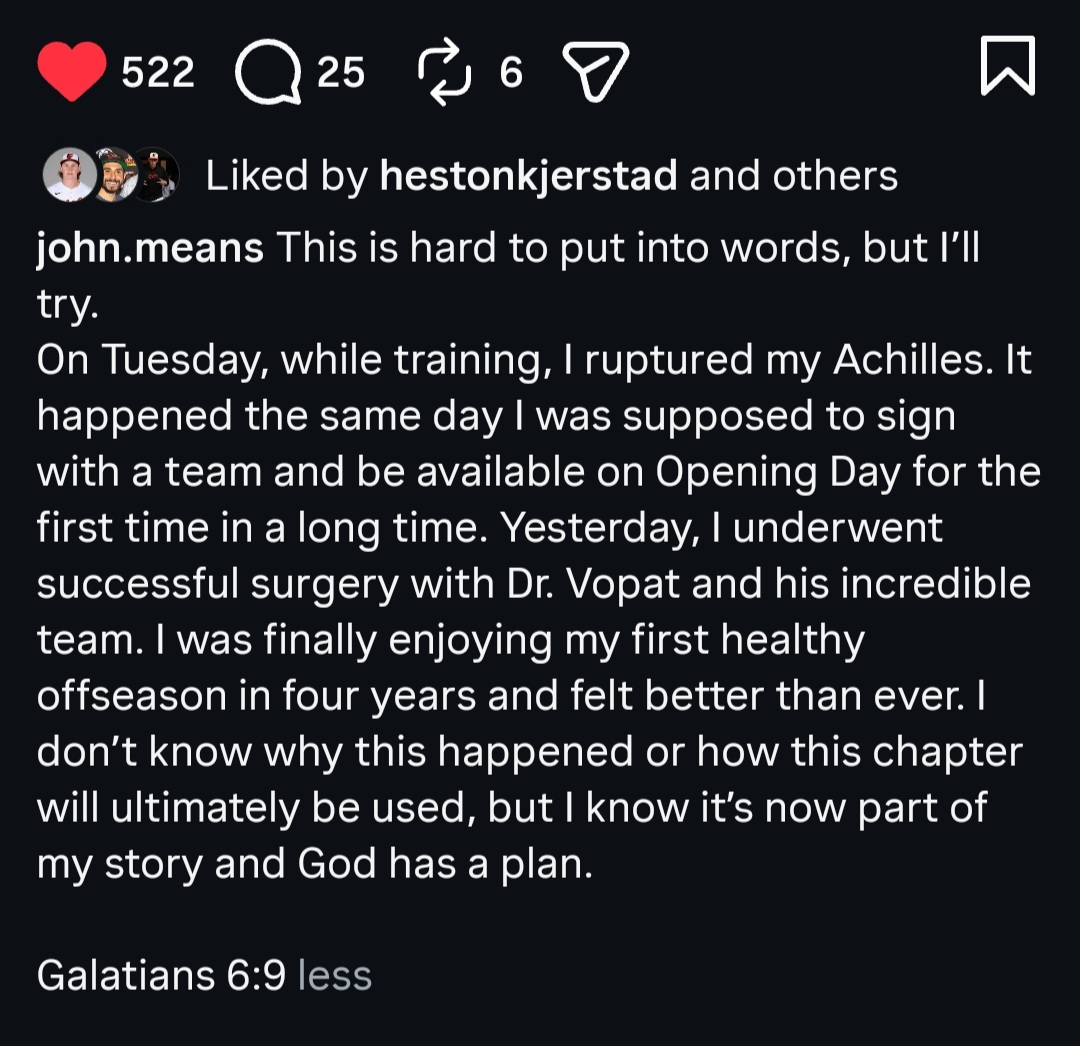Tap the Galatians 6:9 verse text
Viewport: 1080px width, 1046px height.
coord(161,976)
